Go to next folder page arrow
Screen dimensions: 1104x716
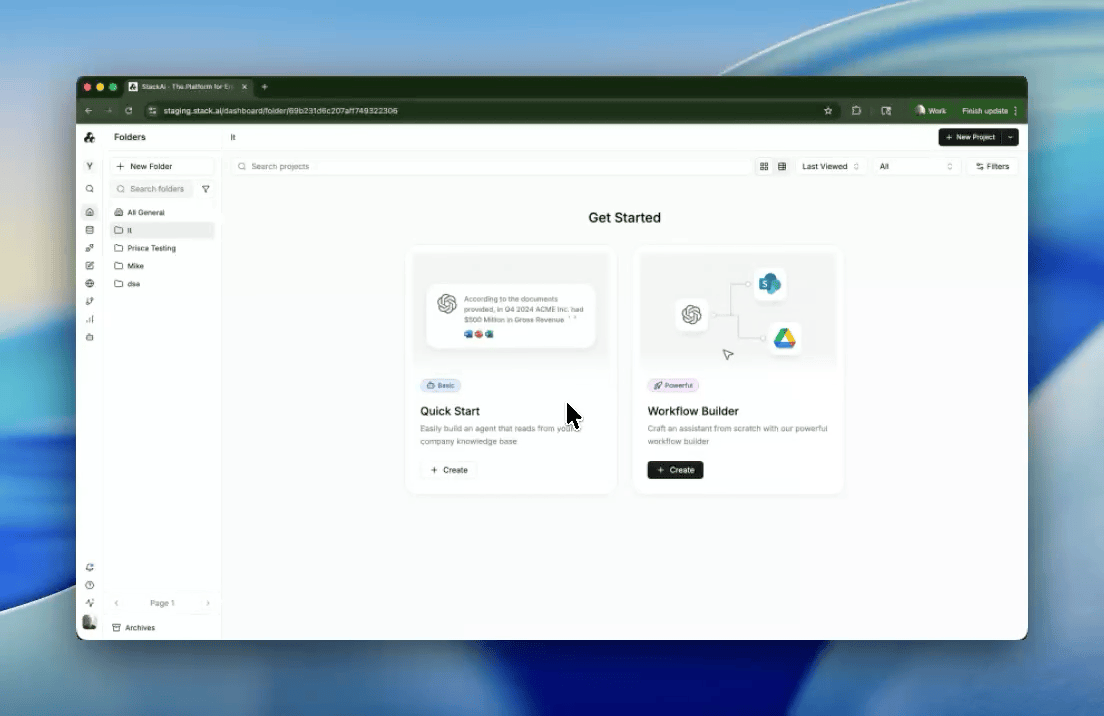[208, 603]
